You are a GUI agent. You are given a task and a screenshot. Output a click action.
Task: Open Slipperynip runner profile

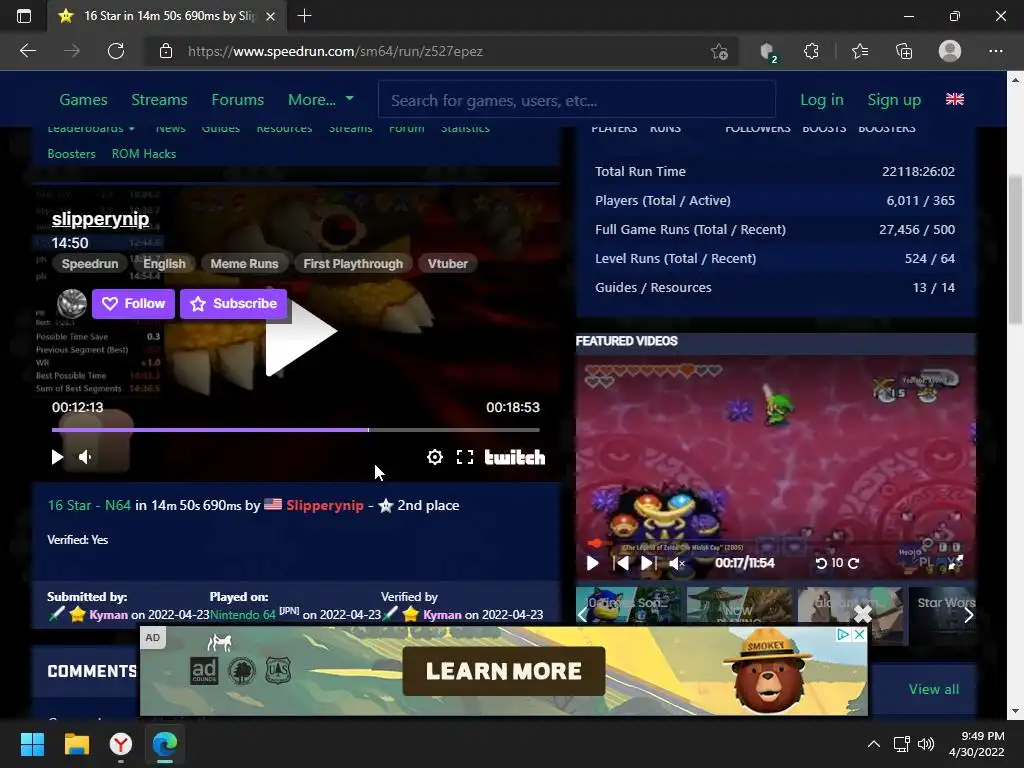[325, 505]
